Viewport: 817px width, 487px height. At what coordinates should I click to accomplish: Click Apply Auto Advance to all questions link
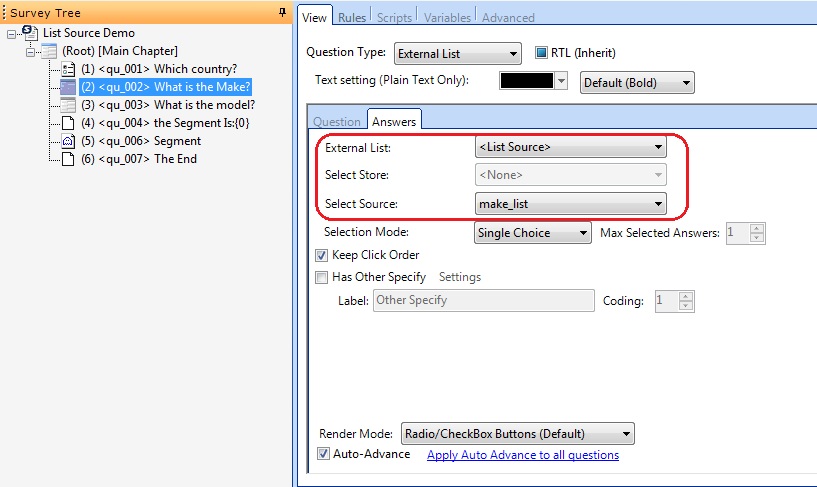click(523, 455)
